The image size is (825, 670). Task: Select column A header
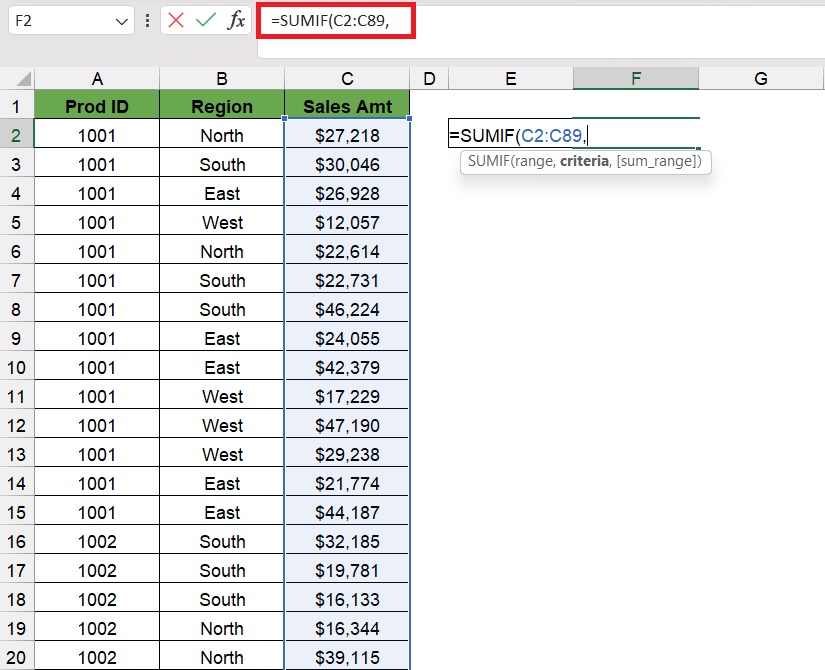(97, 78)
